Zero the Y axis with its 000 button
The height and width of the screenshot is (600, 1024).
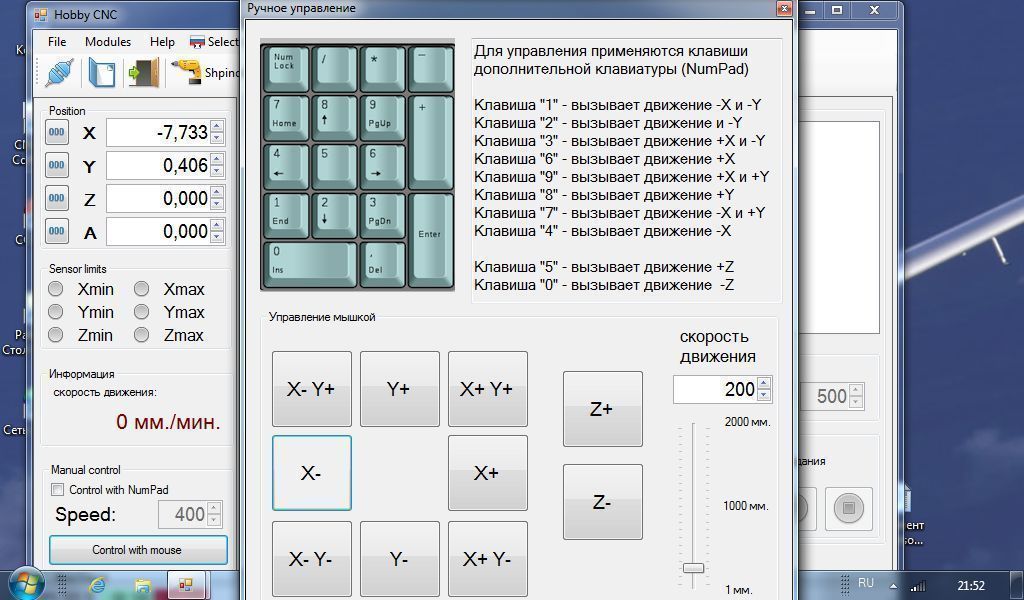[x=57, y=165]
